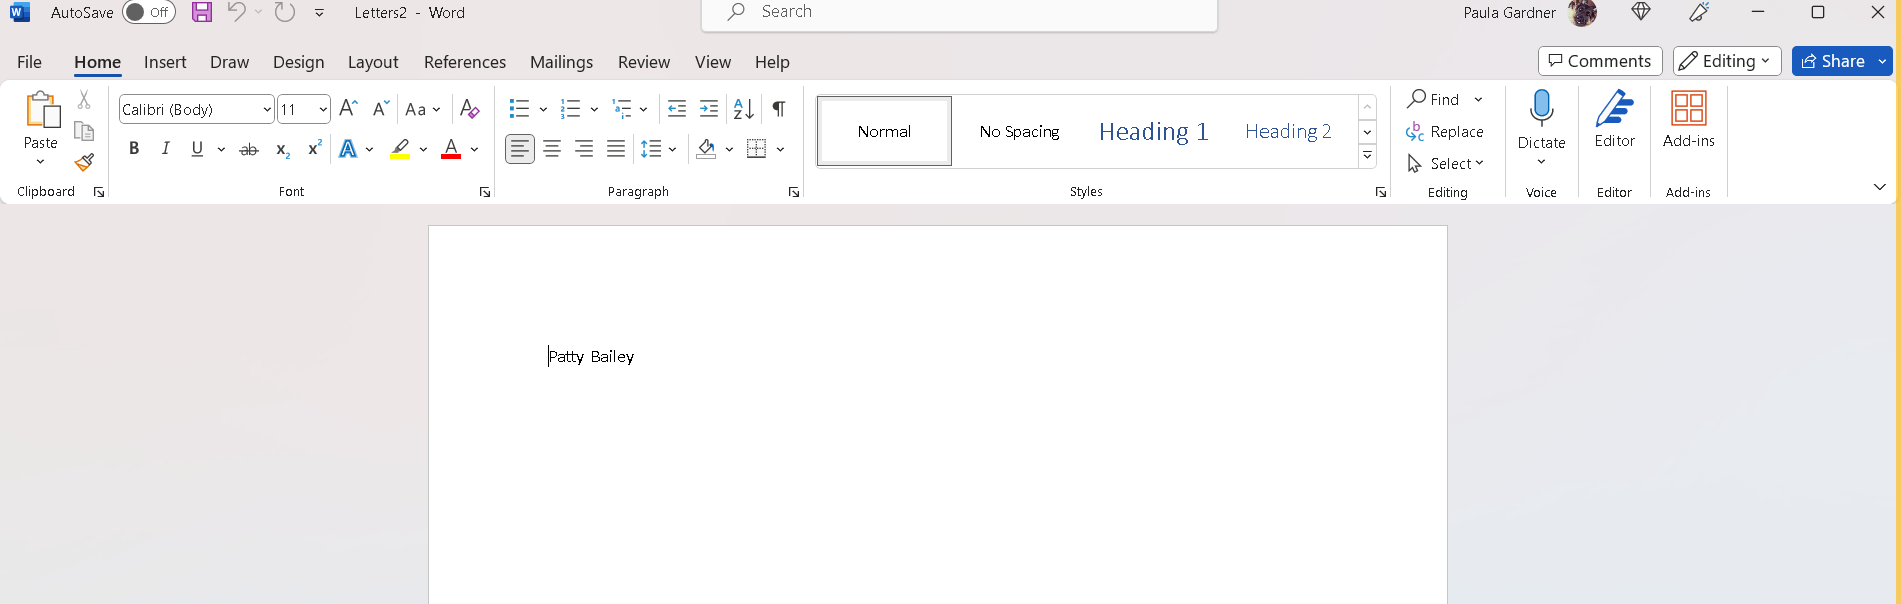
Task: Toggle underline formatting
Action: click(197, 149)
